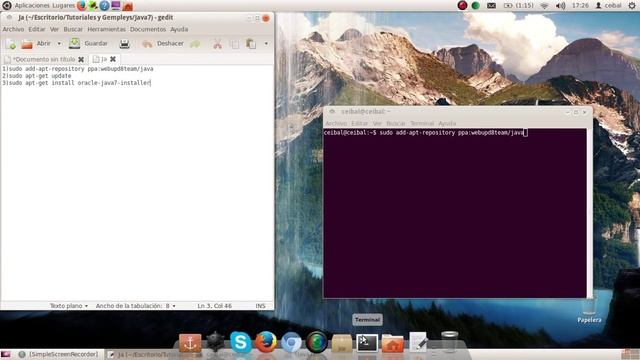Open gedit Ayuda menu

coord(179,29)
